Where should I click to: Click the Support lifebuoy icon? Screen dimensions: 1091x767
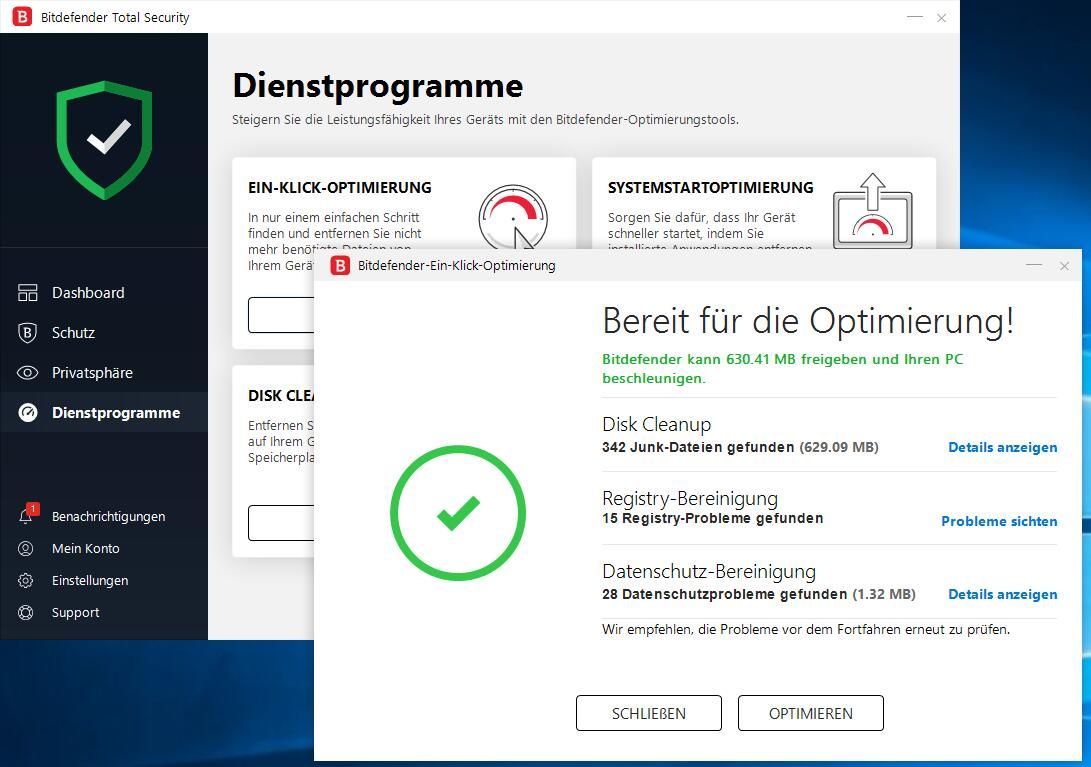[x=27, y=613]
